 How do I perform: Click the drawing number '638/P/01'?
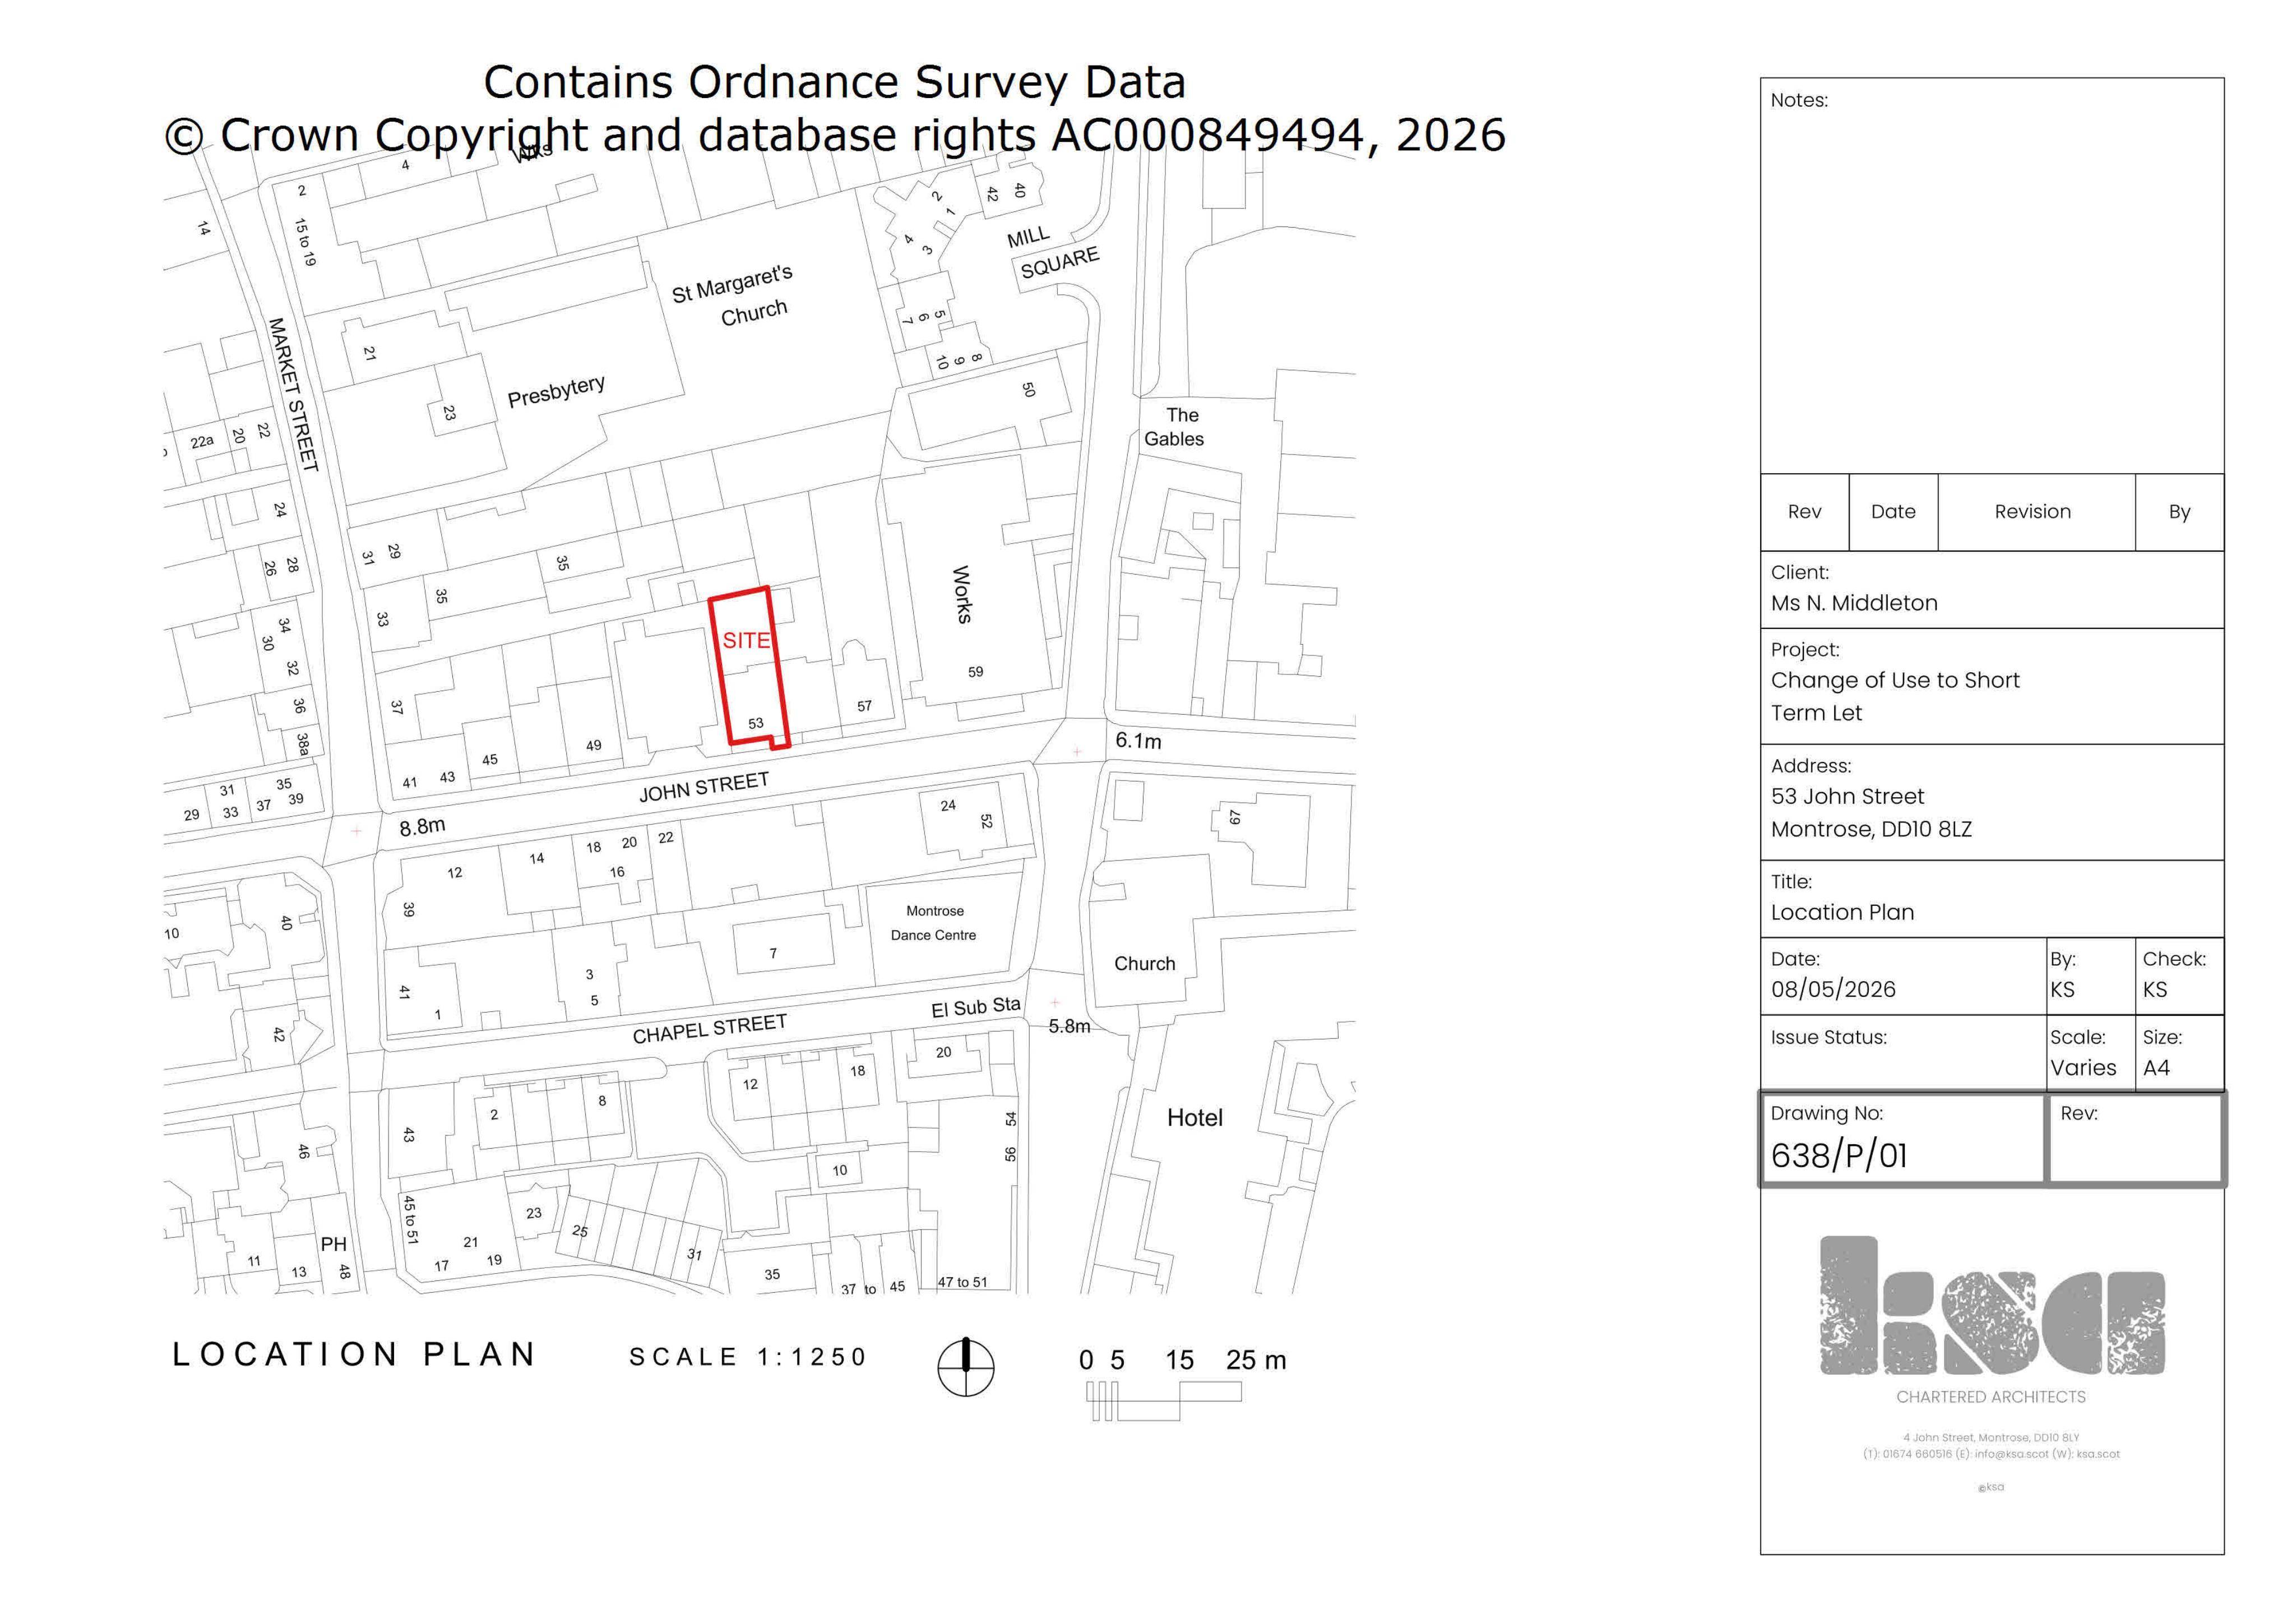coord(1839,1156)
